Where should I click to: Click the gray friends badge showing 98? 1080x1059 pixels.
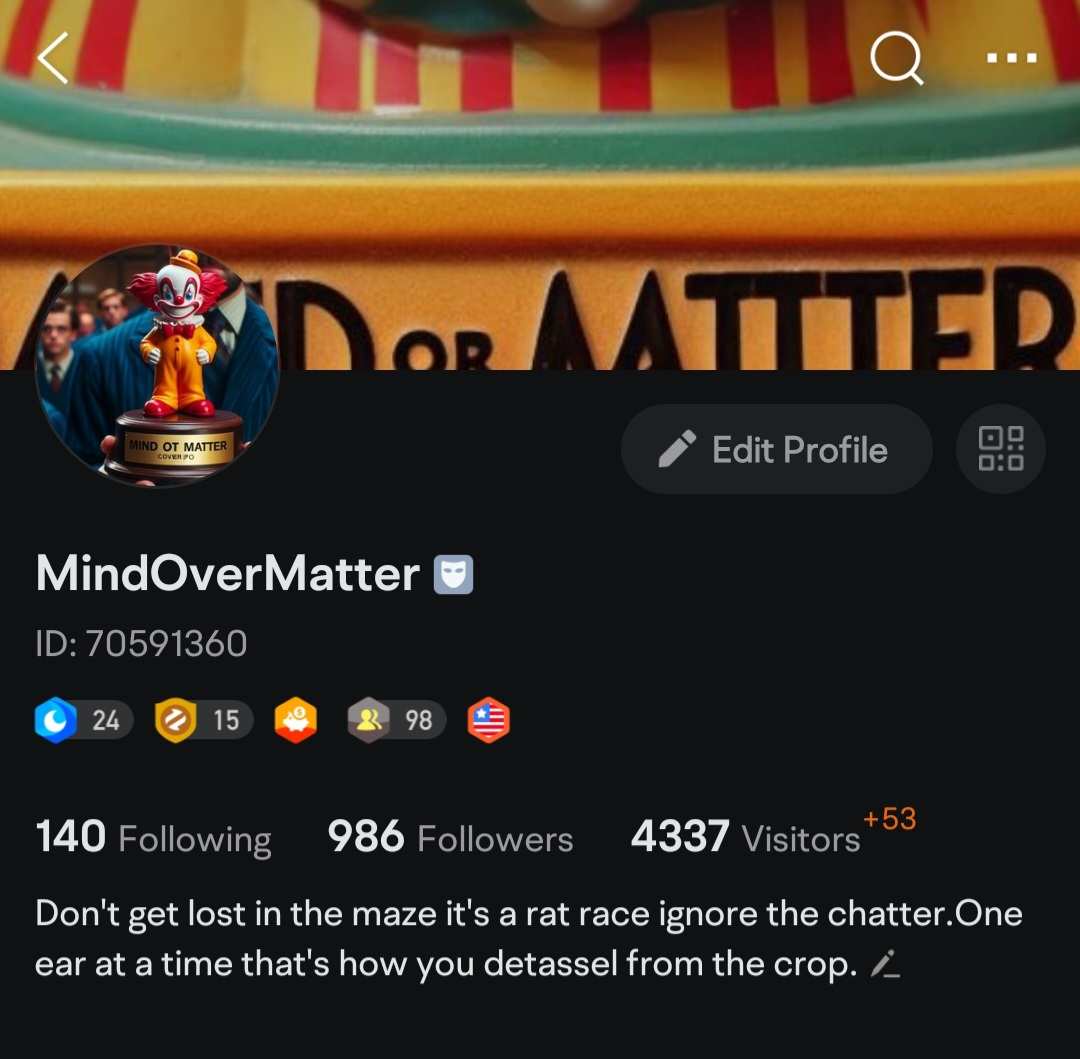pyautogui.click(x=397, y=720)
